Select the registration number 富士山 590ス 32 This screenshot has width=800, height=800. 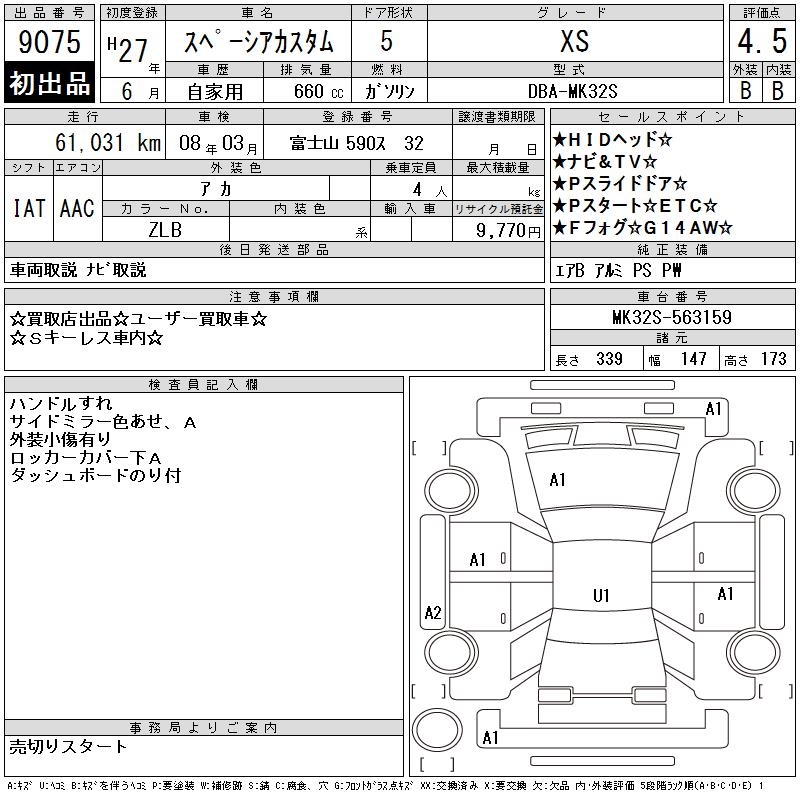[x=357, y=143]
